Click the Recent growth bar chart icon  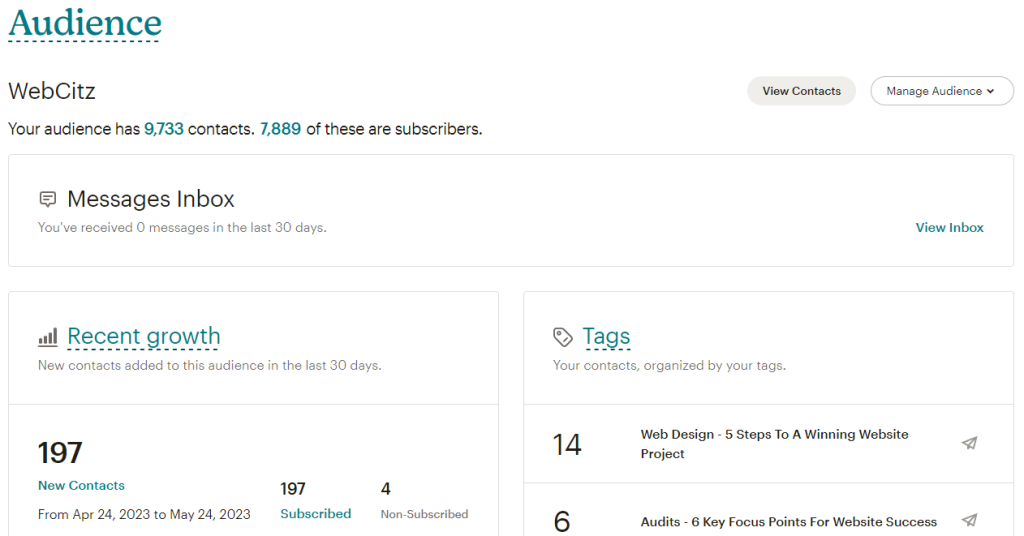[47, 337]
